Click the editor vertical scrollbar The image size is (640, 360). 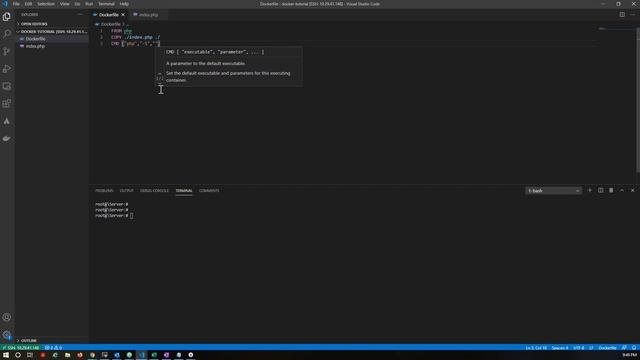pos(638,100)
